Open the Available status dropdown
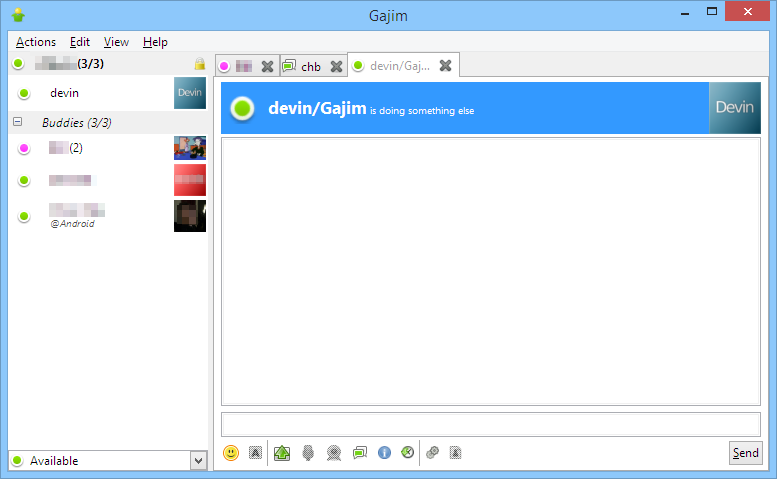This screenshot has height=479, width=777. tap(198, 461)
